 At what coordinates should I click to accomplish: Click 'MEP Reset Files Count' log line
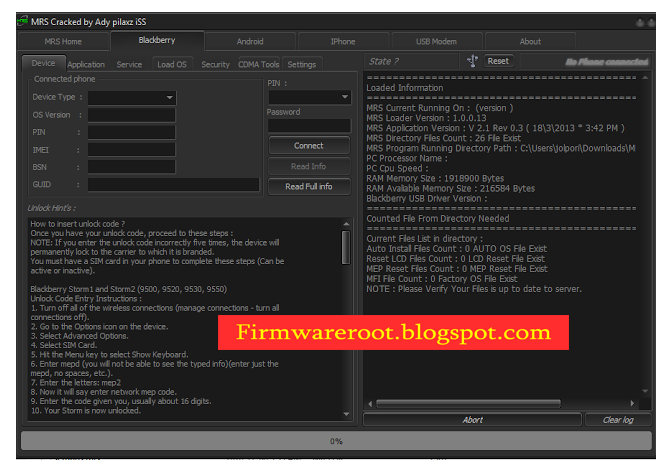[x=457, y=269]
